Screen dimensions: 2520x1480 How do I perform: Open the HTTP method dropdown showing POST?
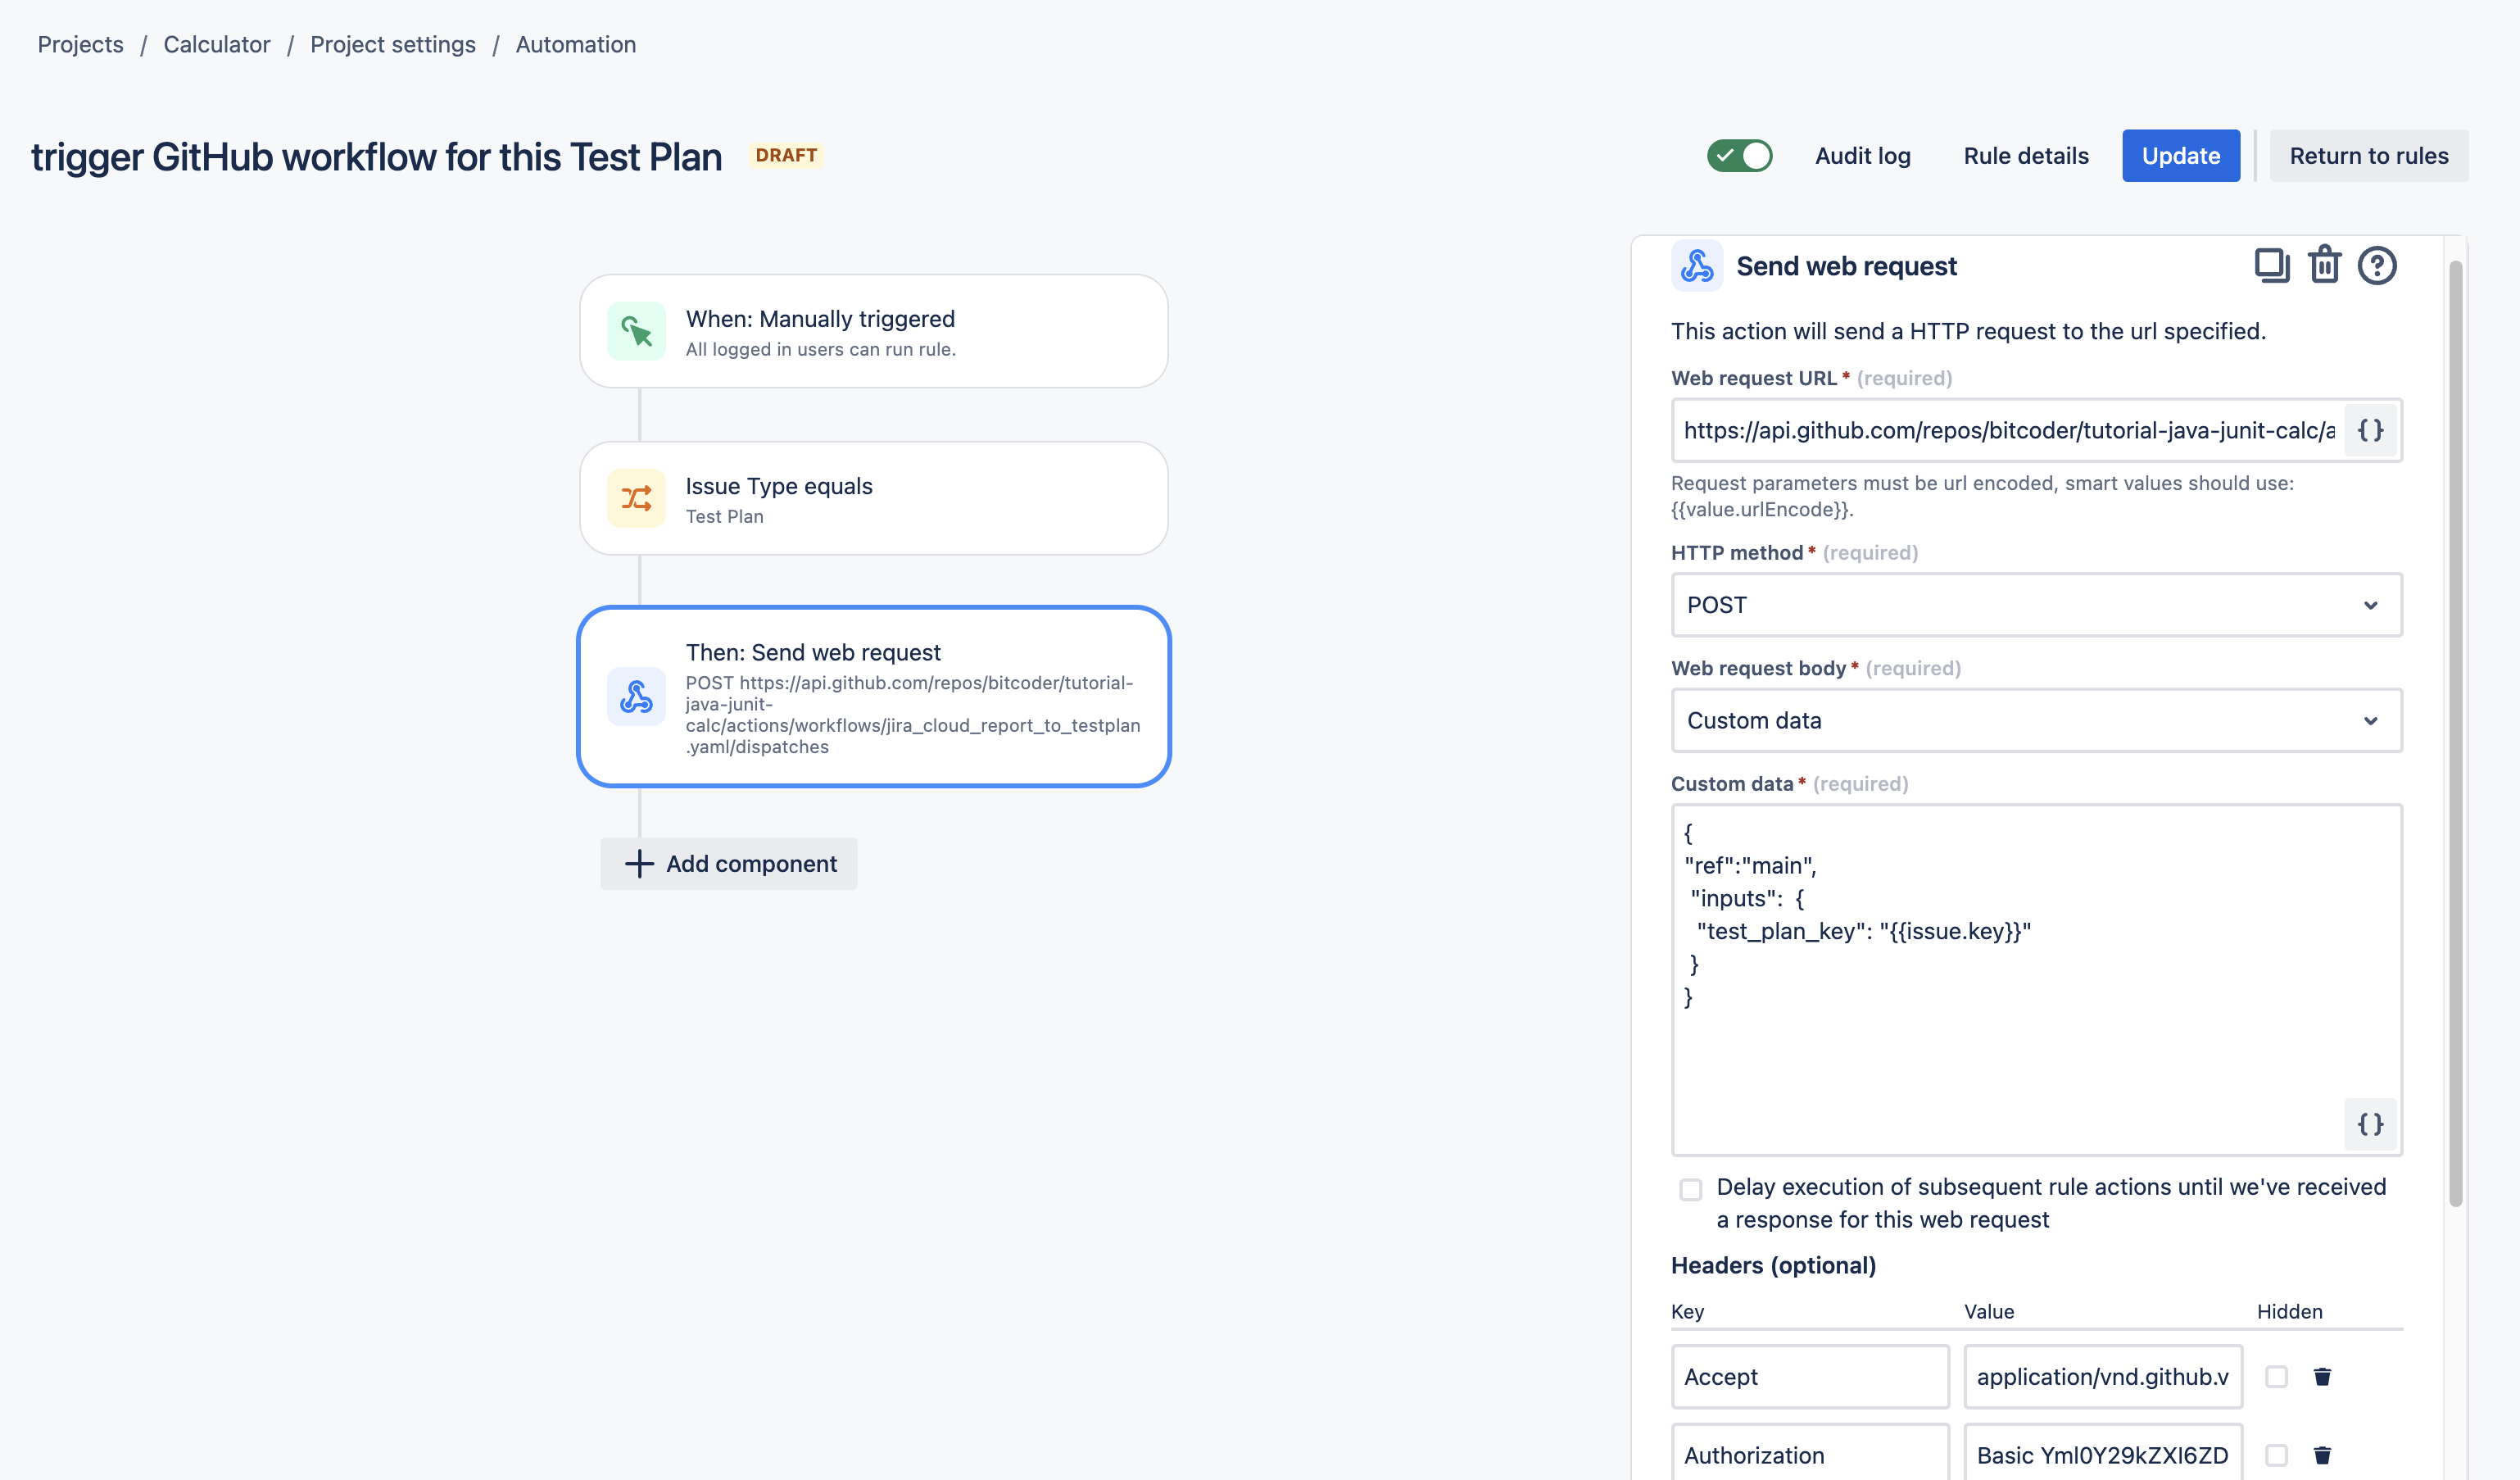click(x=2036, y=605)
